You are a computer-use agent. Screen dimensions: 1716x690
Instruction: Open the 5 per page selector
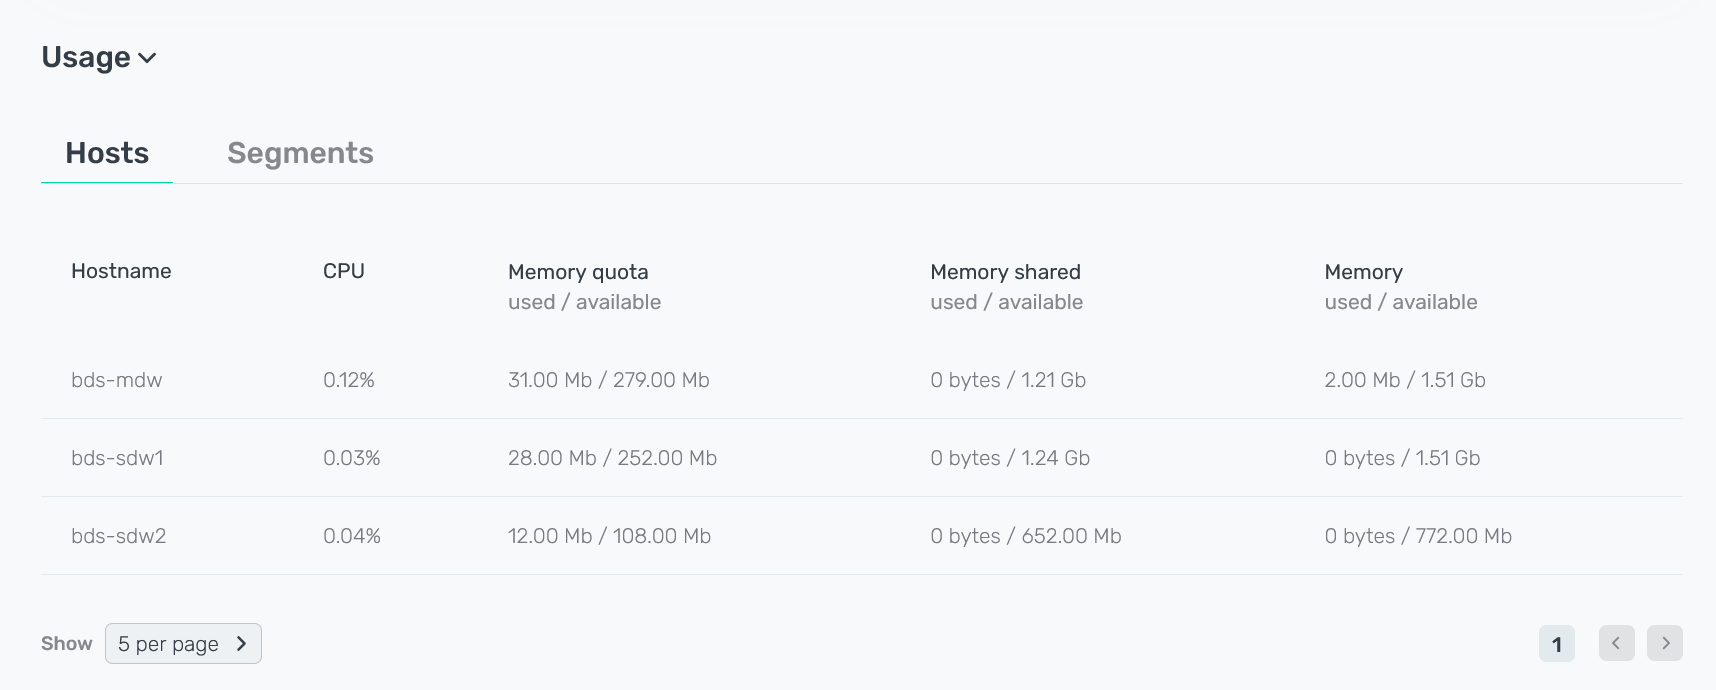(183, 643)
